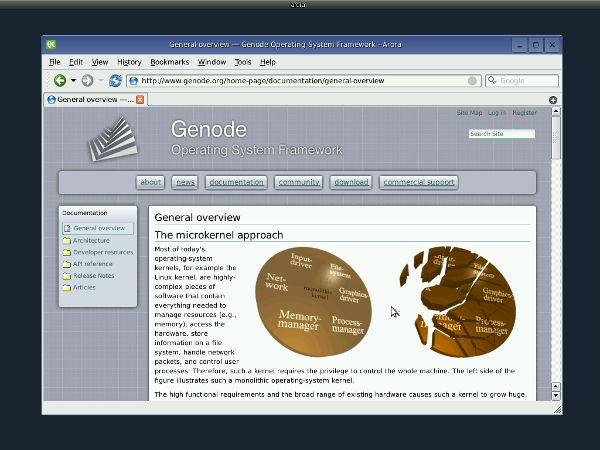Click the Genode logo image
This screenshot has width=600, height=450.
[x=113, y=139]
